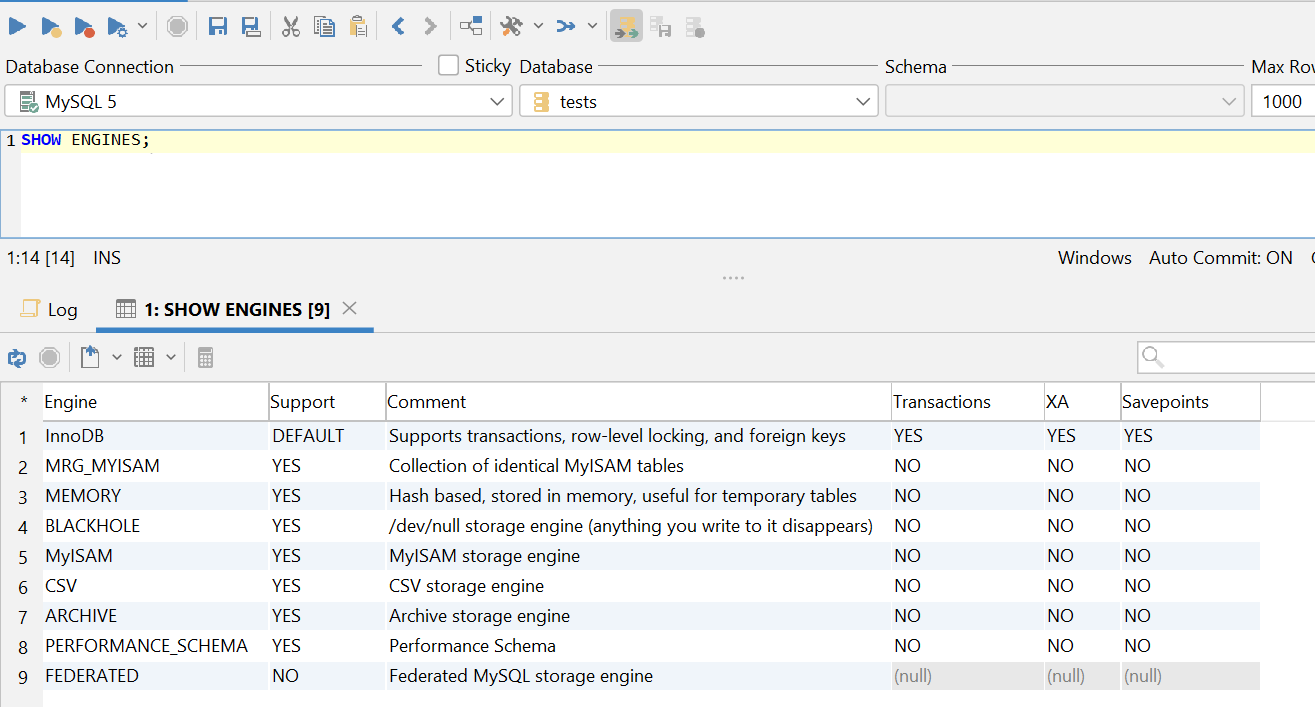1315x707 pixels.
Task: Select the BLACKHOLE engine cell
Action: (x=155, y=526)
